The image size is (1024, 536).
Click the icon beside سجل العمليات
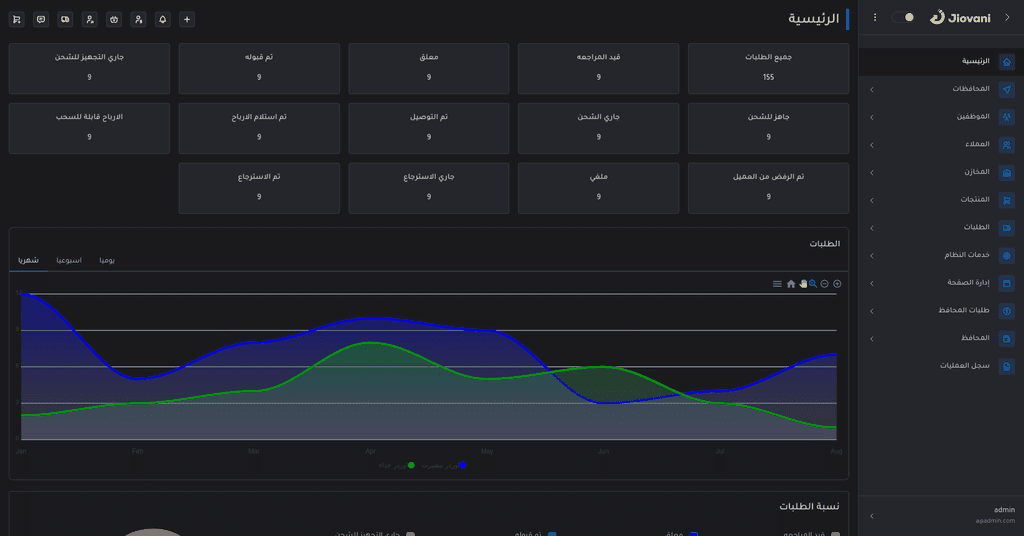[1007, 366]
